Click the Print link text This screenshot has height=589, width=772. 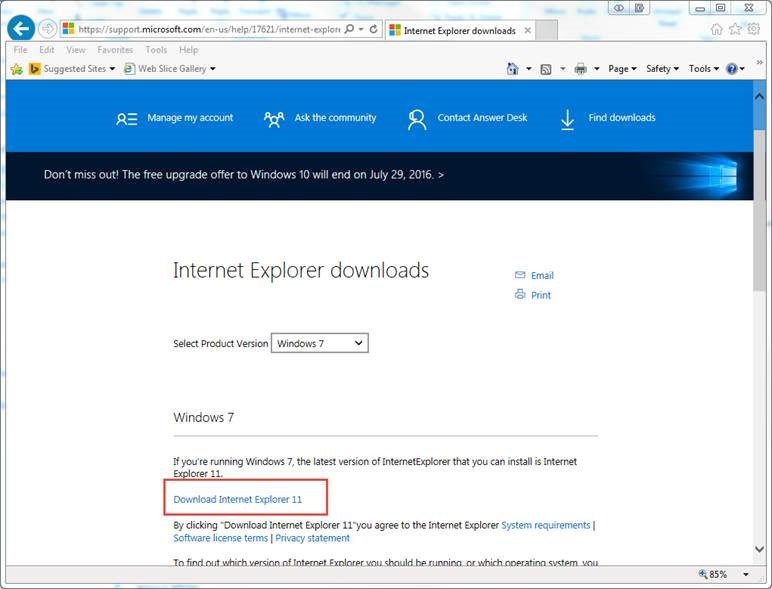[541, 295]
